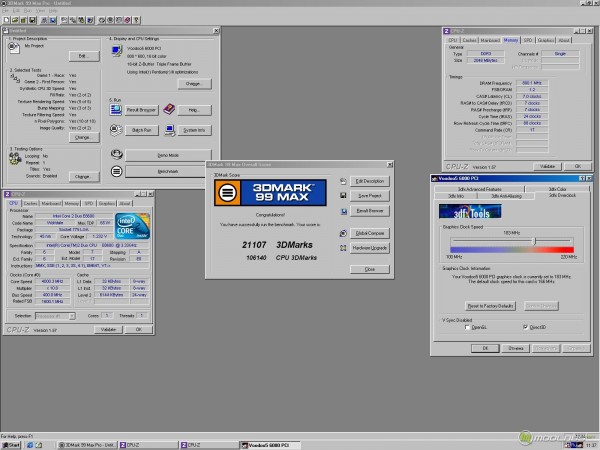The width and height of the screenshot is (600, 450).
Task: Switch to the 3dfx Info tab
Action: 456,196
